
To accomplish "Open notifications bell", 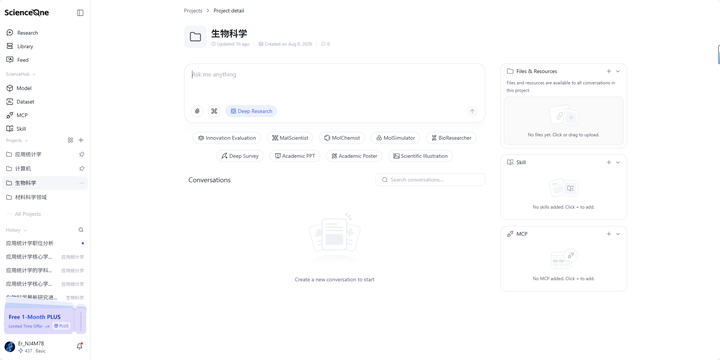I will coord(79,346).
